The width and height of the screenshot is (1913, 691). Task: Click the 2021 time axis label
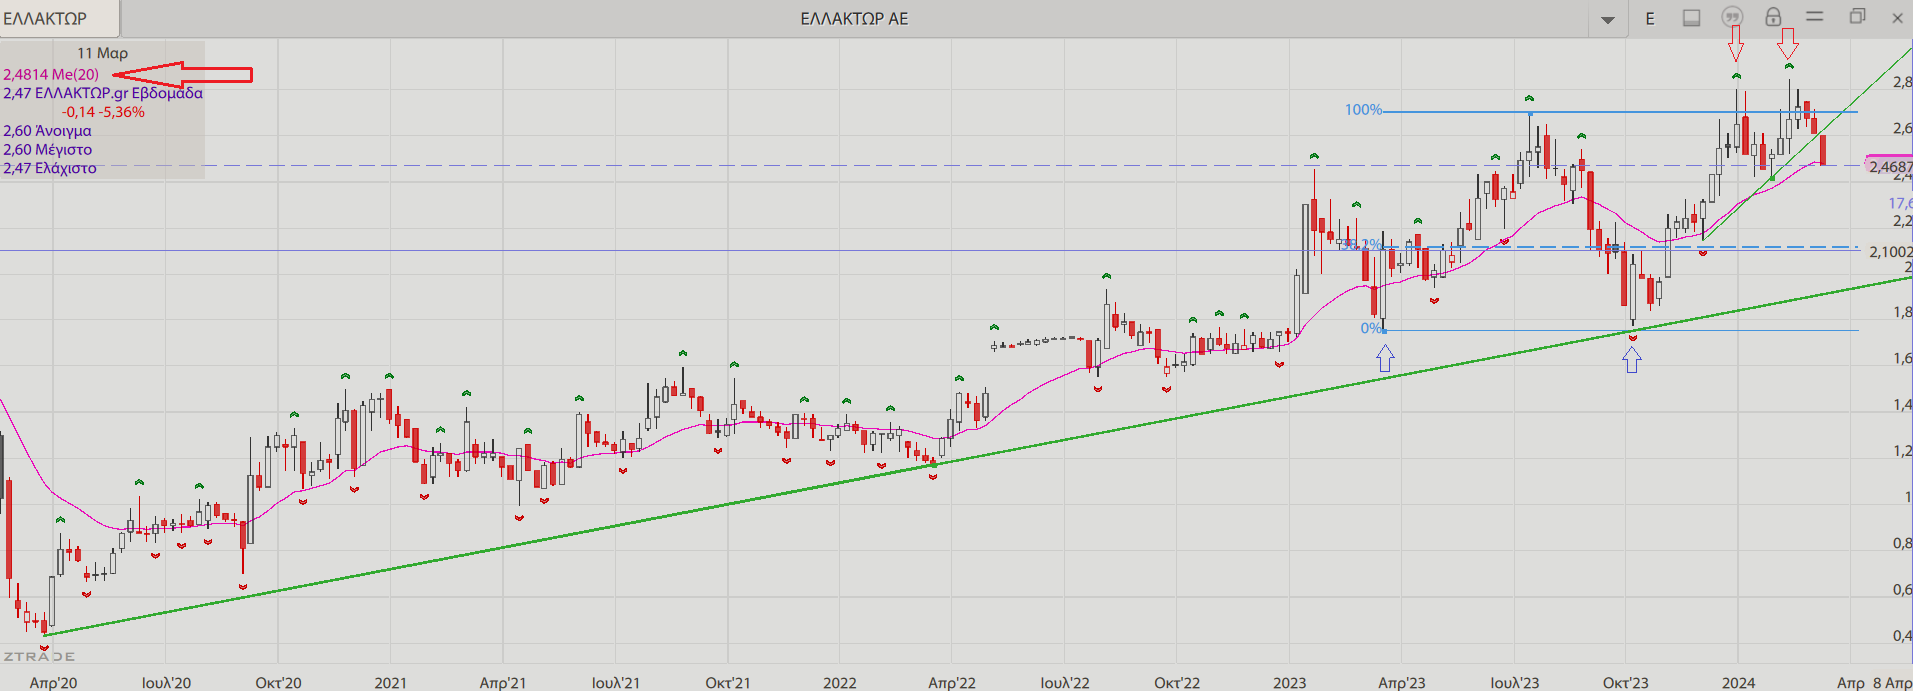[391, 682]
